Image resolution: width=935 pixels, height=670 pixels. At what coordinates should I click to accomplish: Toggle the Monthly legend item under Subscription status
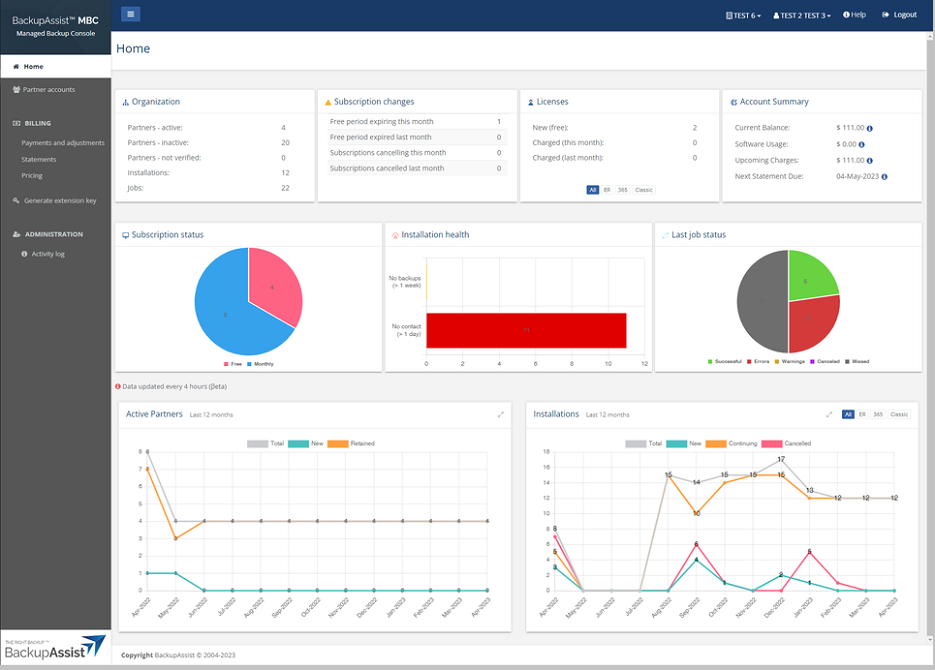[x=260, y=364]
